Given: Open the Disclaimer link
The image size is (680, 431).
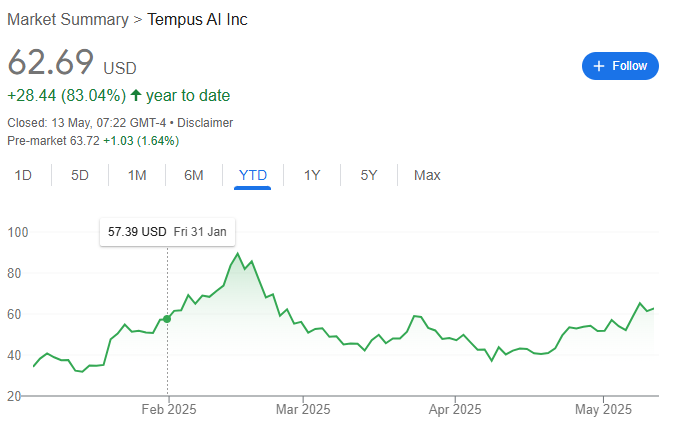Looking at the screenshot, I should point(205,123).
